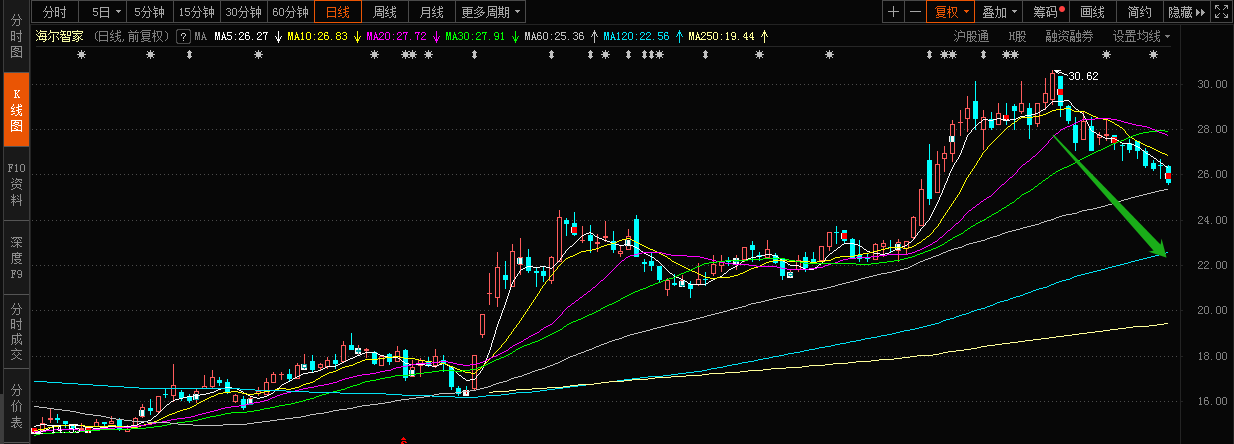Toggle the H股 overlay
Screen dimensions: 1234x444
point(1017,36)
